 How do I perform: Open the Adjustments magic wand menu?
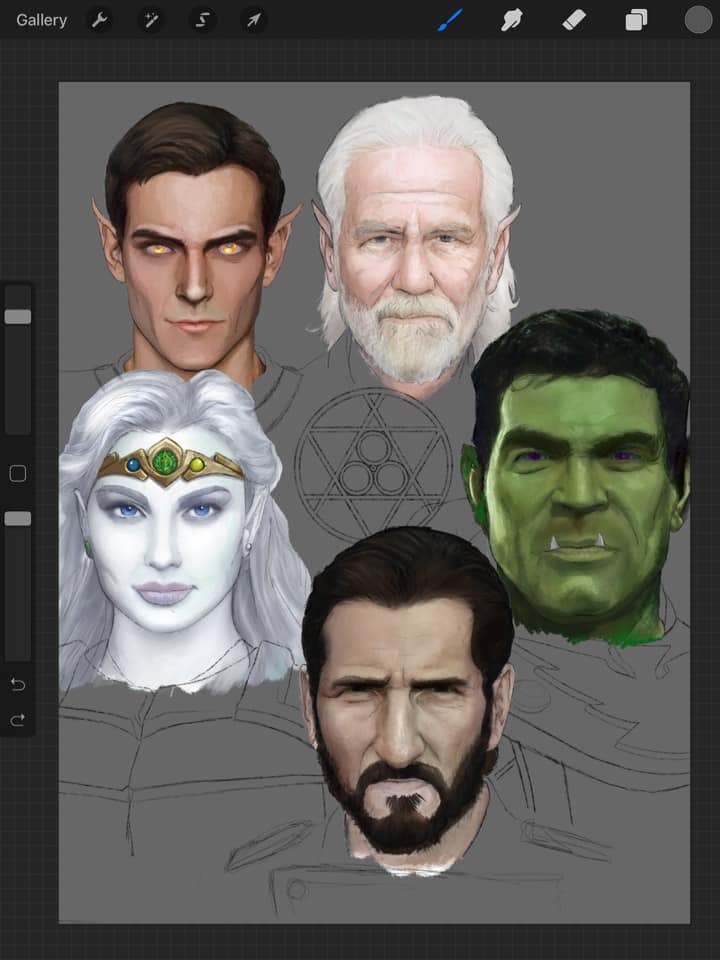(150, 20)
